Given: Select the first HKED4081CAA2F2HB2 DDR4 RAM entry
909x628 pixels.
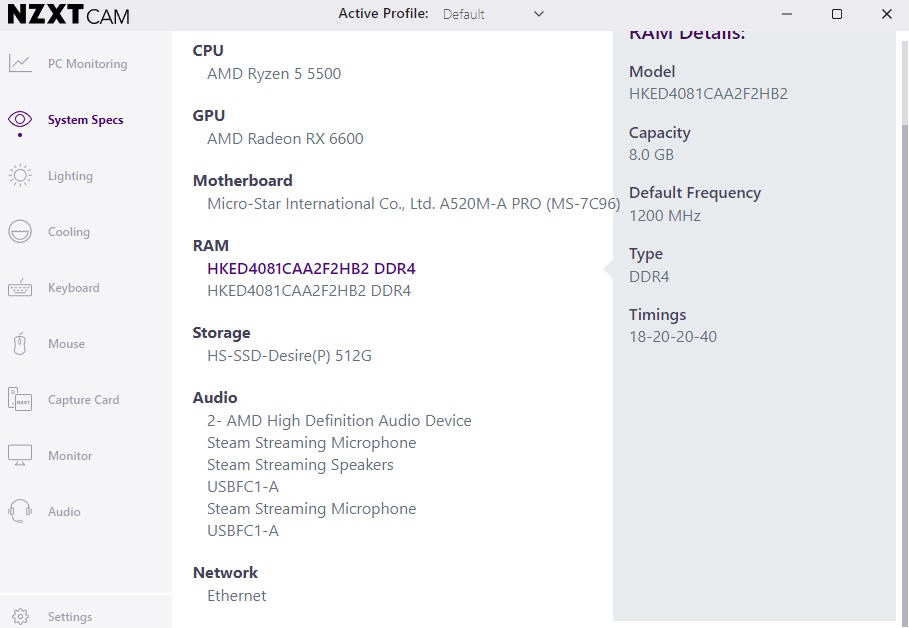Looking at the screenshot, I should 311,269.
